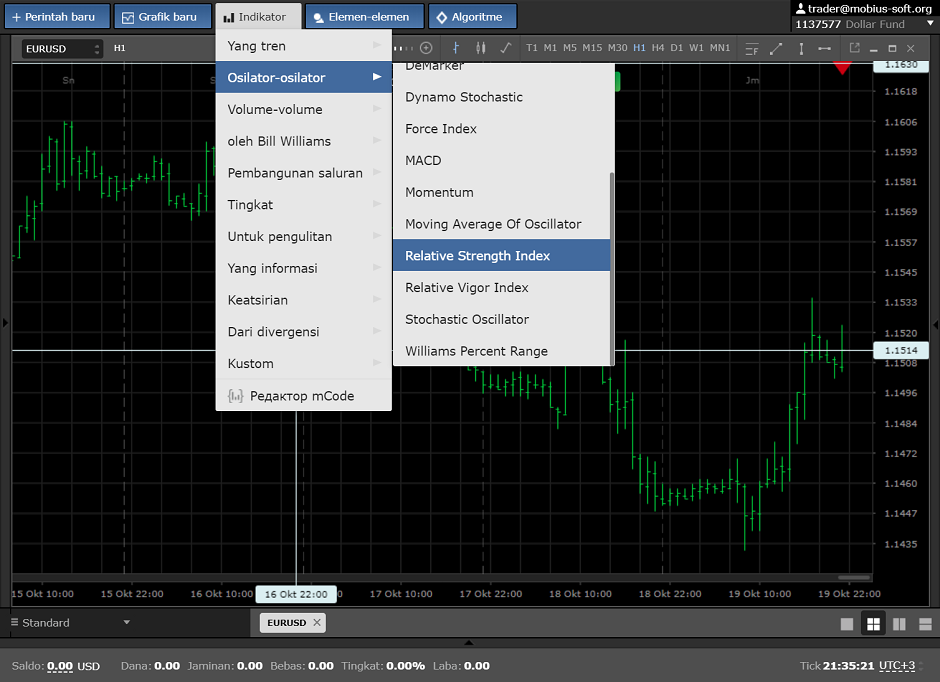The height and width of the screenshot is (682, 940).
Task: Expand the Tingkat submenu
Action: pos(303,204)
